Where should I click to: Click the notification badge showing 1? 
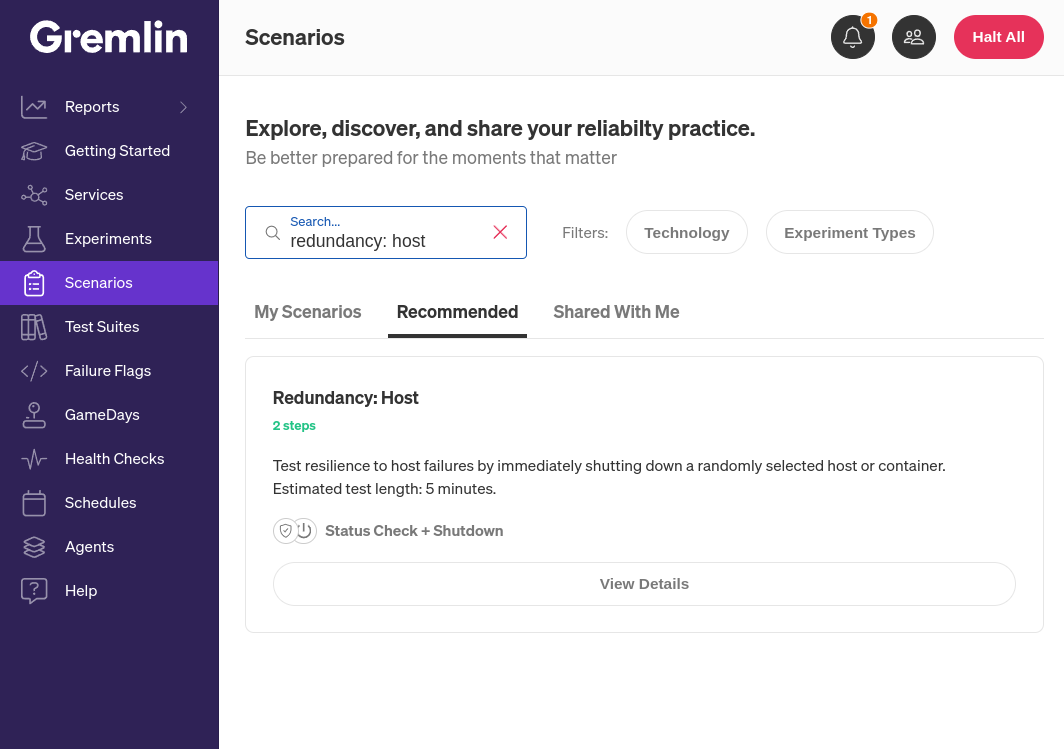coord(869,20)
